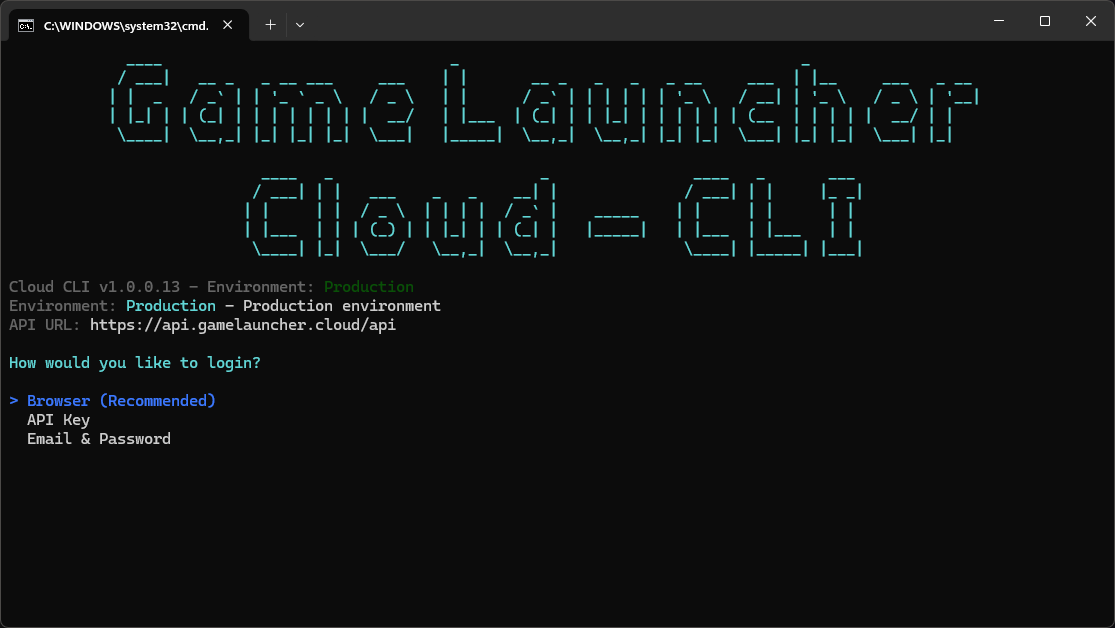Click the green Production environment label

pos(368,287)
